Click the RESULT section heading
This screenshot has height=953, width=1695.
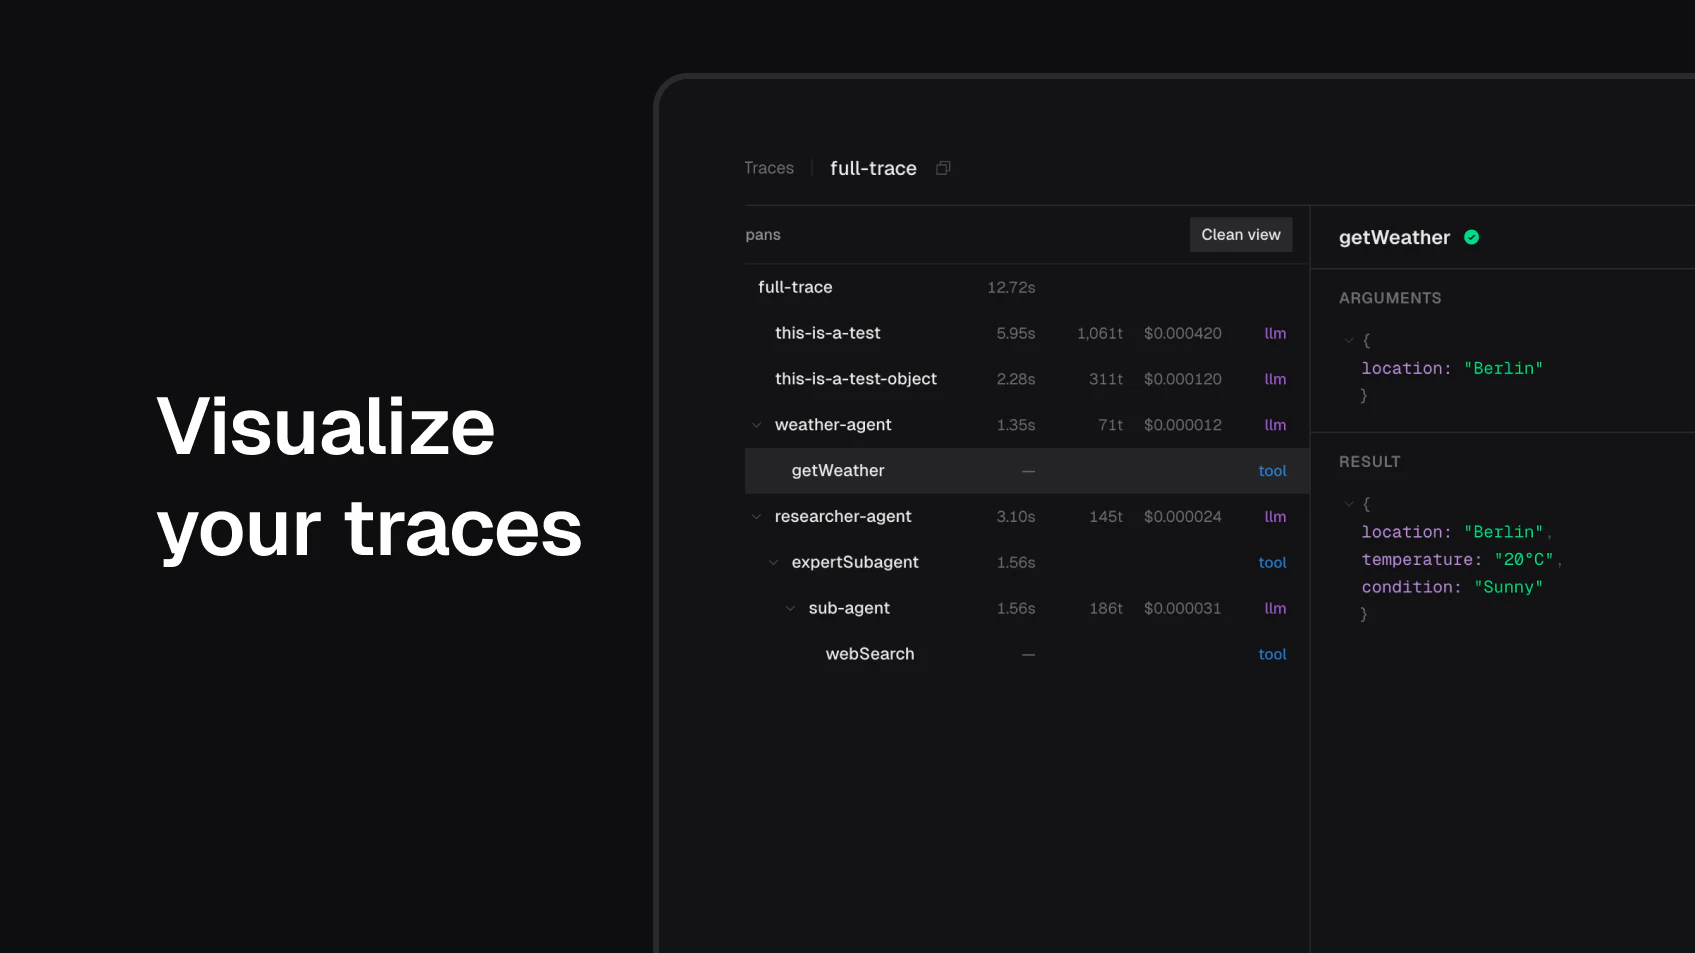tap(1370, 462)
